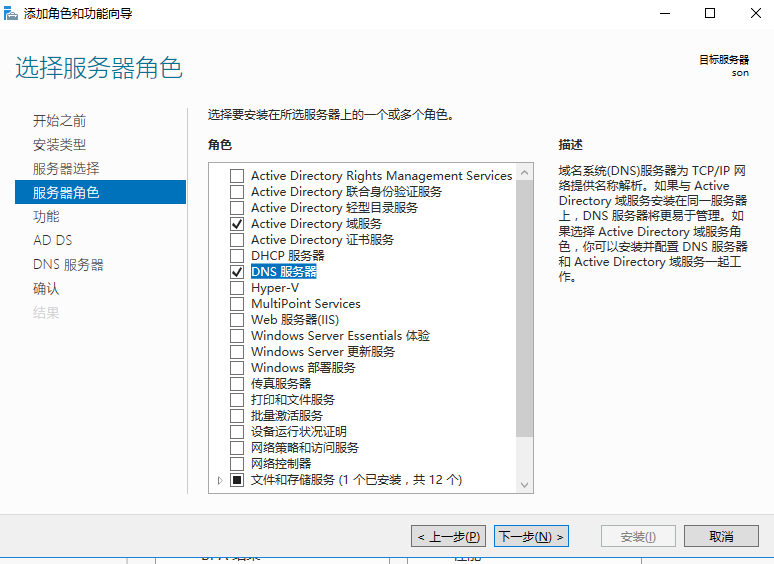The width and height of the screenshot is (774, 564).
Task: Click the roles list scrollbar thumb
Action: click(x=524, y=308)
